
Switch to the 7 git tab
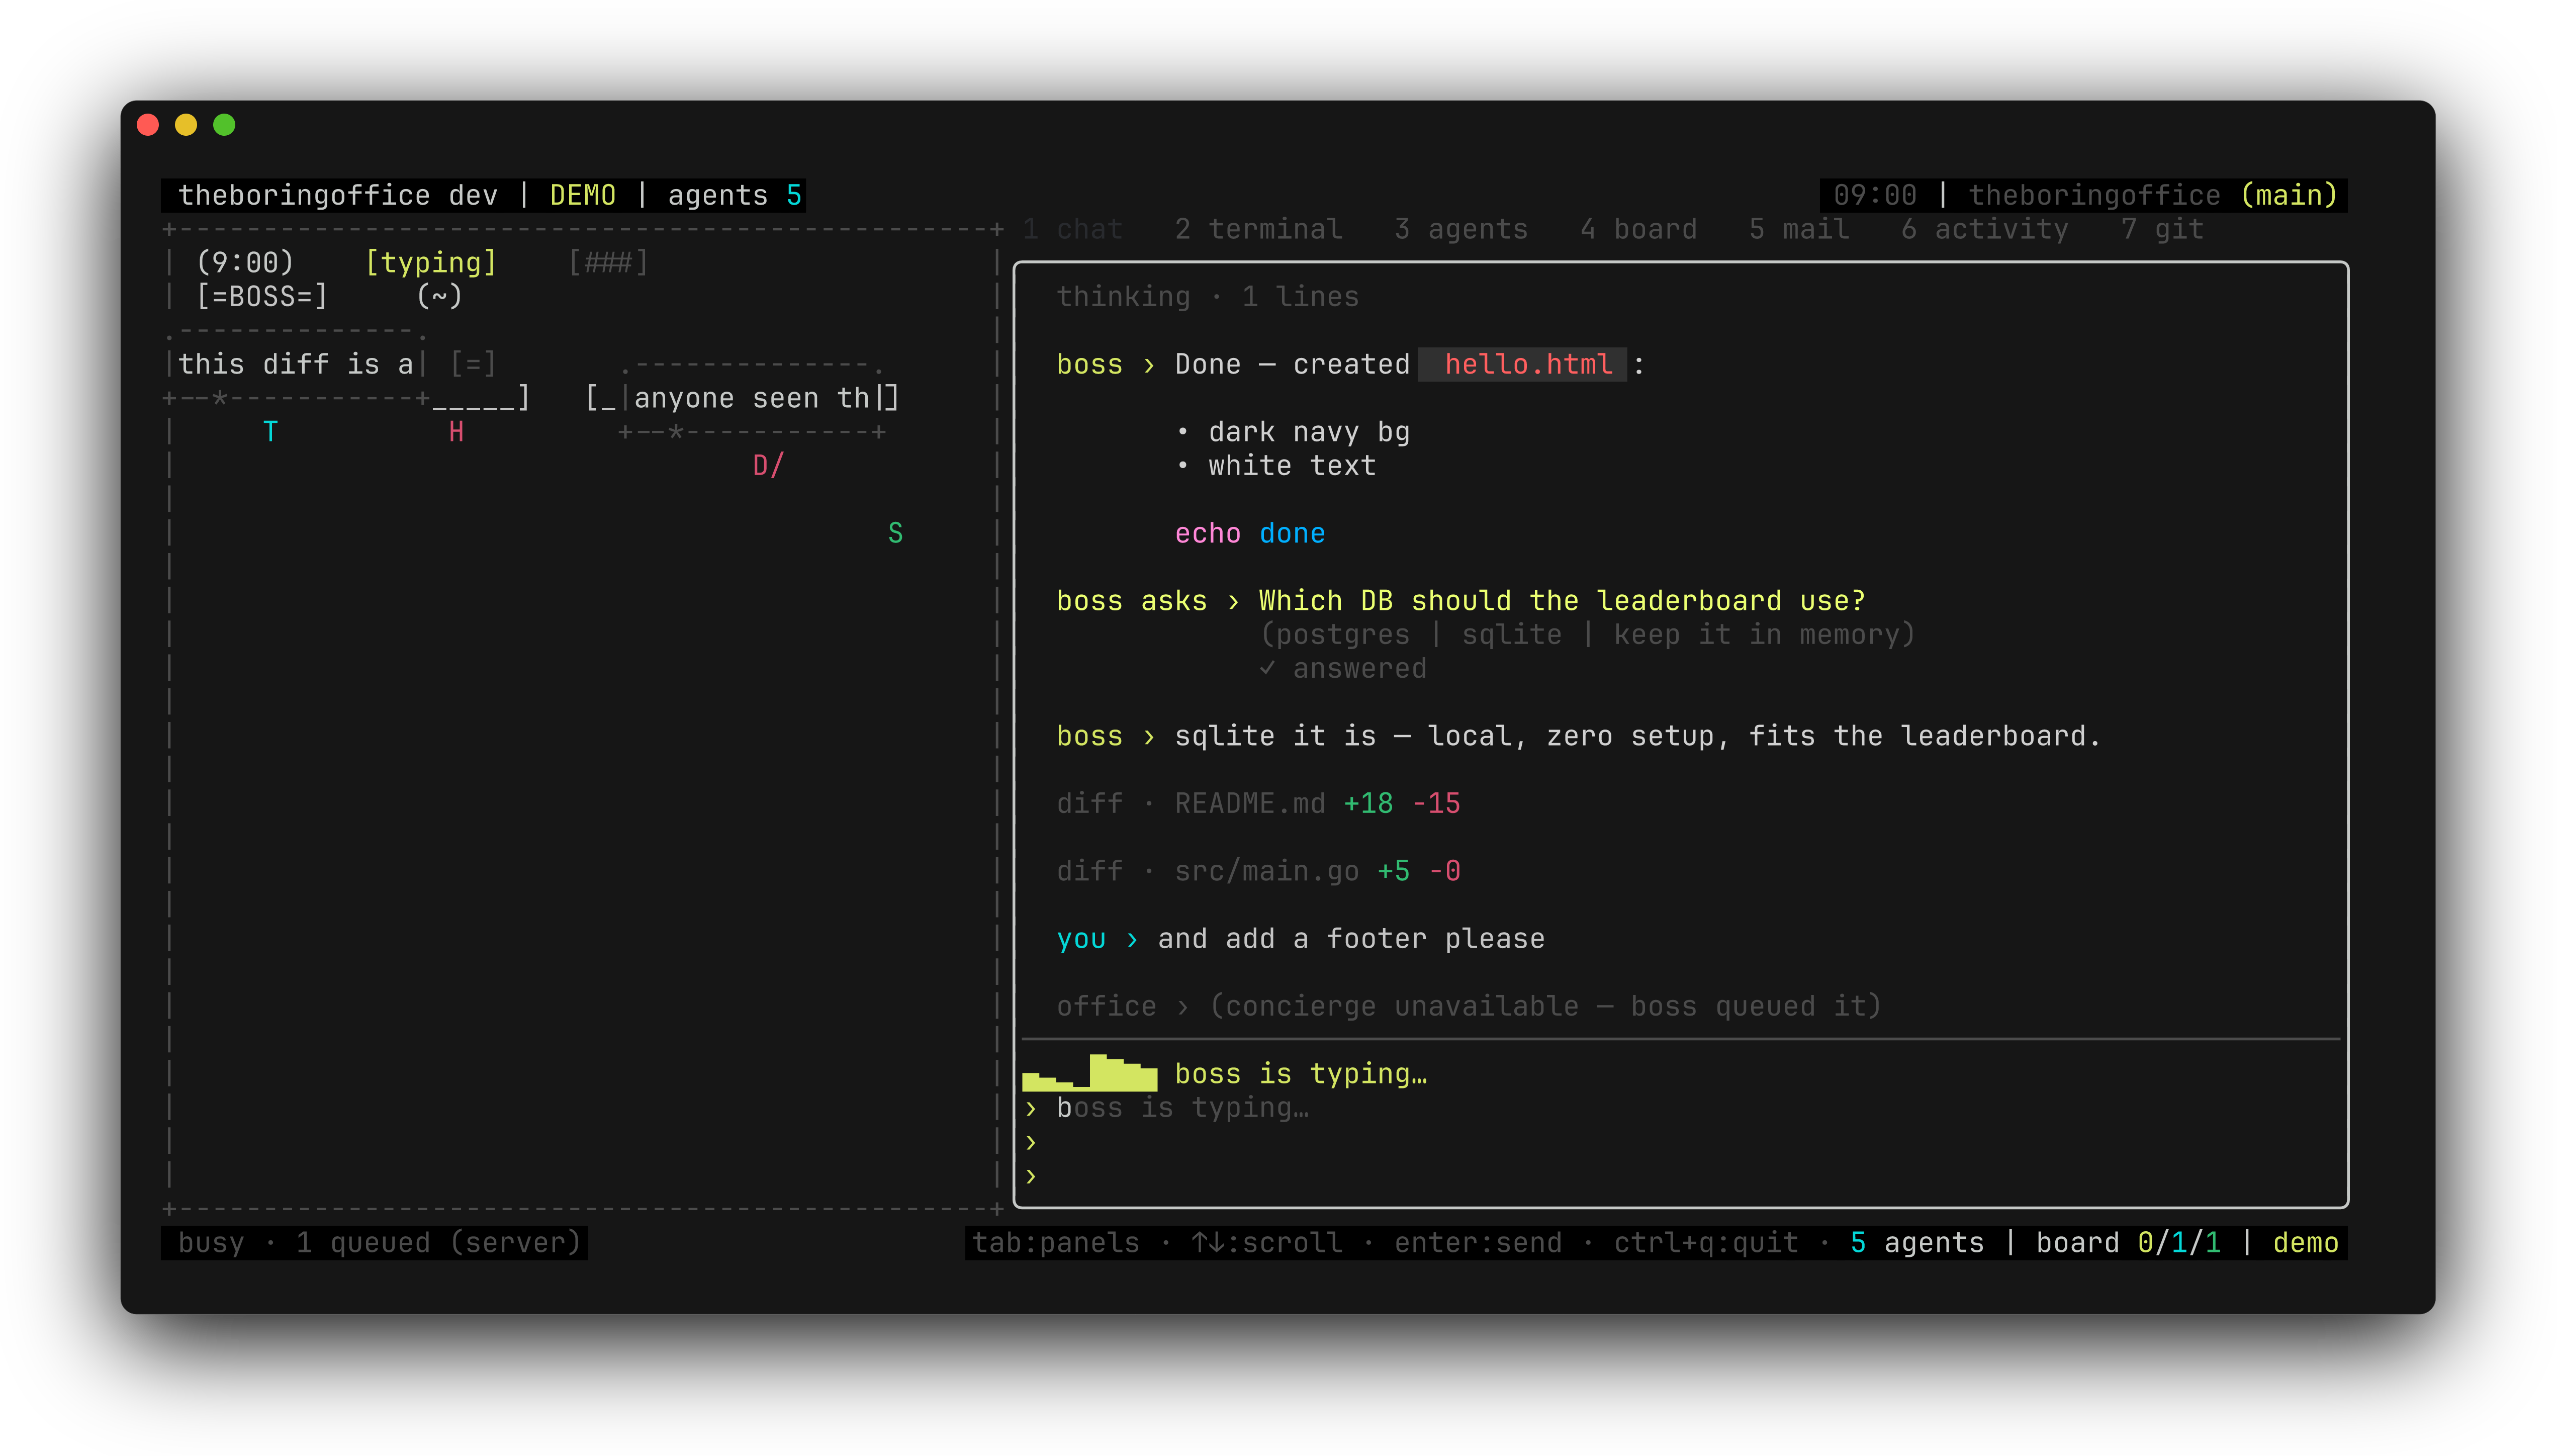tap(2162, 229)
